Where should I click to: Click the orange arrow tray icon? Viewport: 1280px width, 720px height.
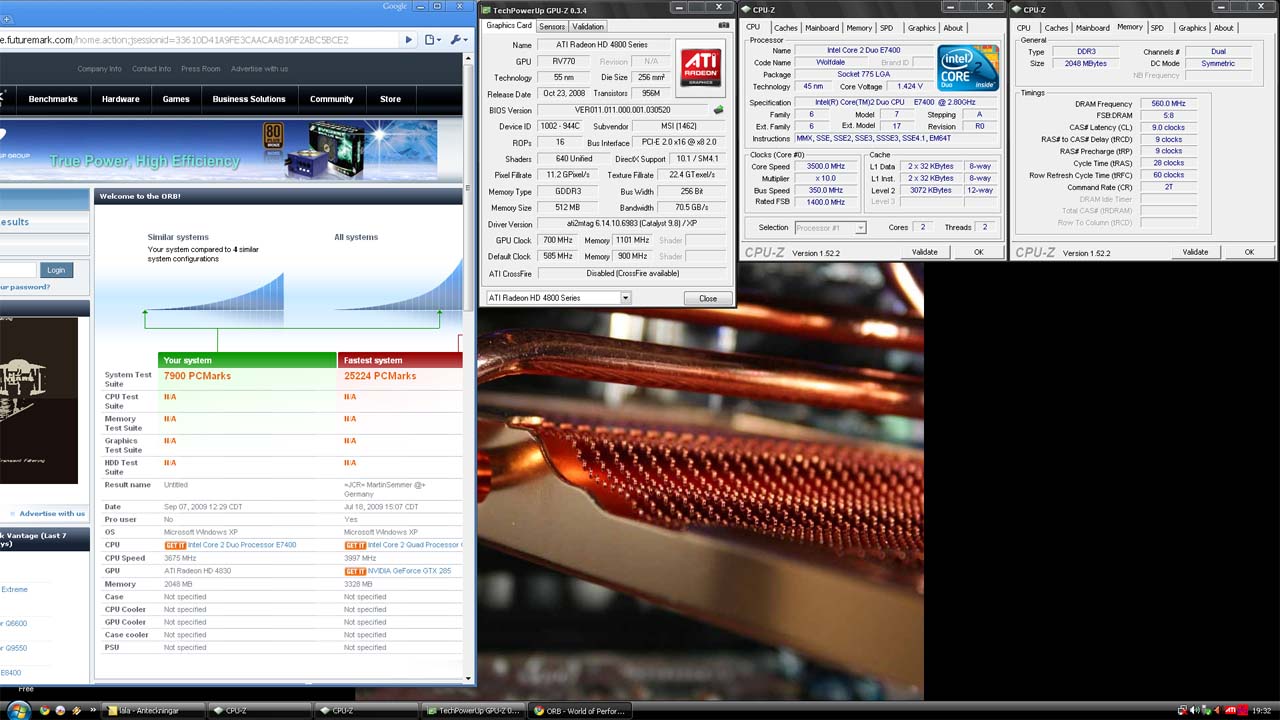coord(1217,711)
